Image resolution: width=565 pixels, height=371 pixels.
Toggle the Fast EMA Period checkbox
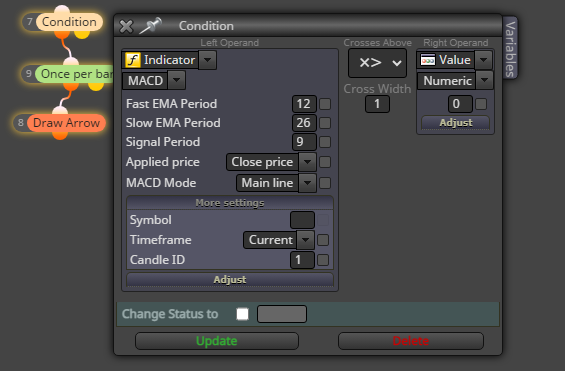325,104
